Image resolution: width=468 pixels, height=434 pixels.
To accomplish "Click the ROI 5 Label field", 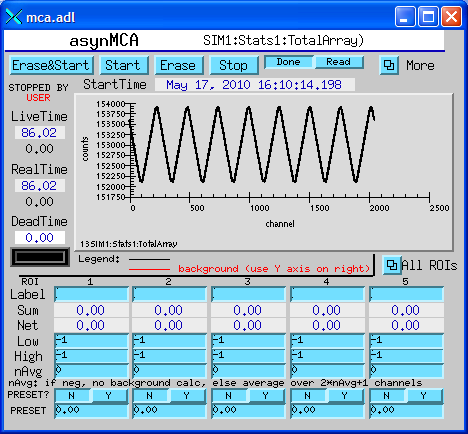I will [407, 294].
